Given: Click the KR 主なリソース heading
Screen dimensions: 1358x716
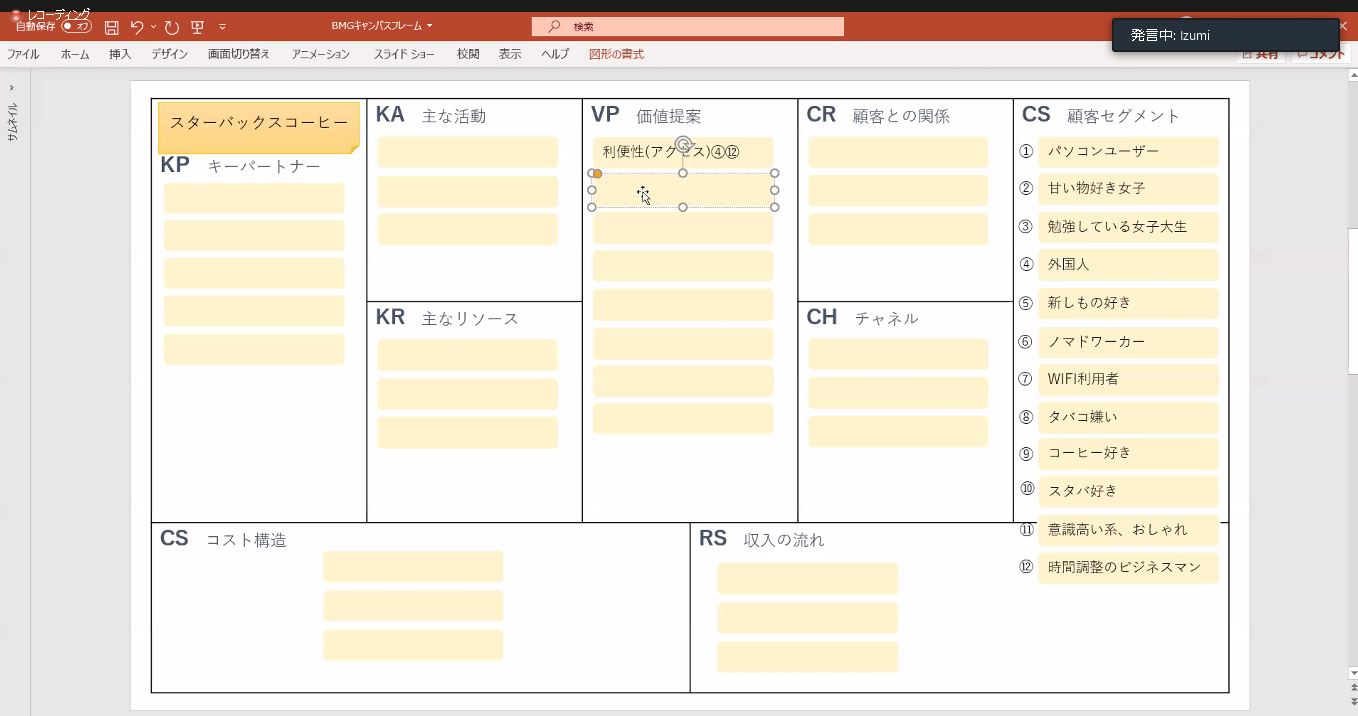Looking at the screenshot, I should pos(447,318).
